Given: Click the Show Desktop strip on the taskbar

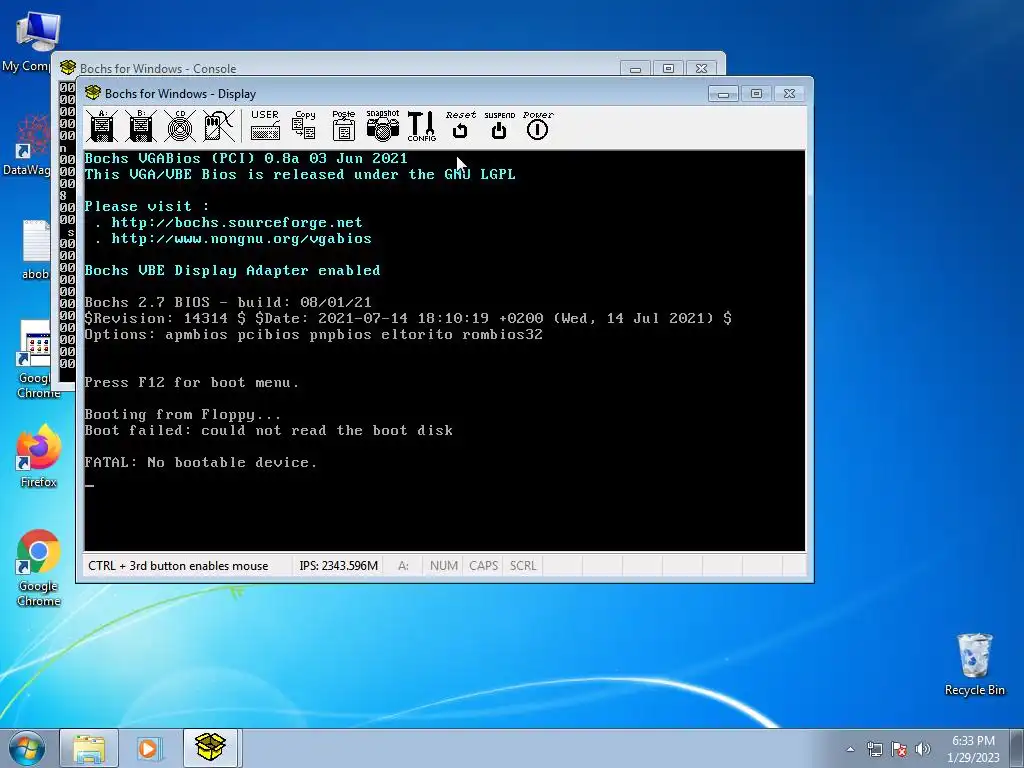Looking at the screenshot, I should coord(1017,748).
